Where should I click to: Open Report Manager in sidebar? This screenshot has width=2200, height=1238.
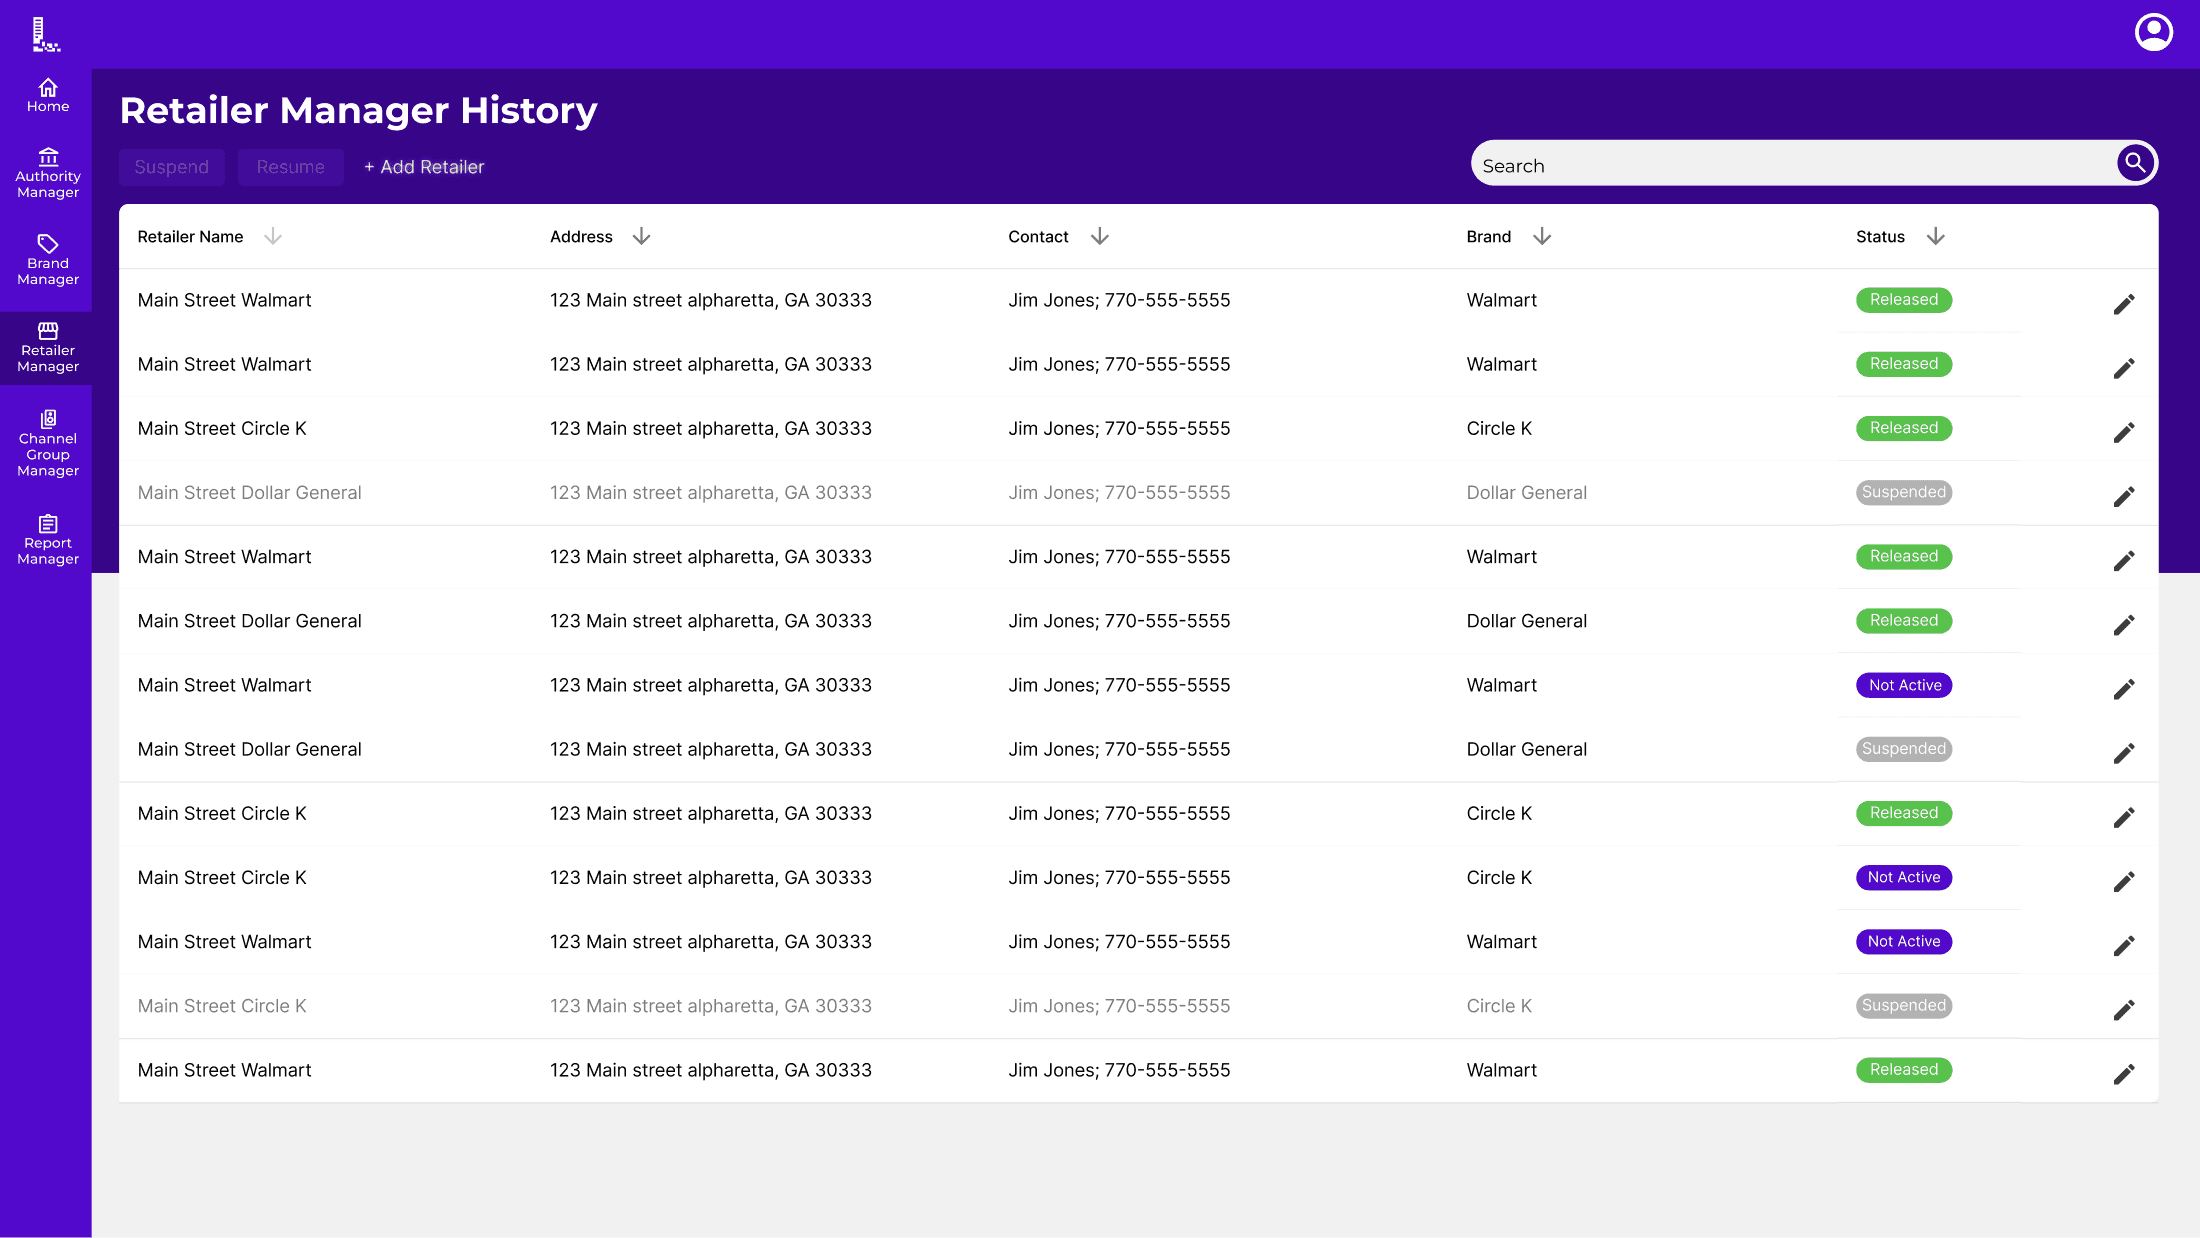47,540
